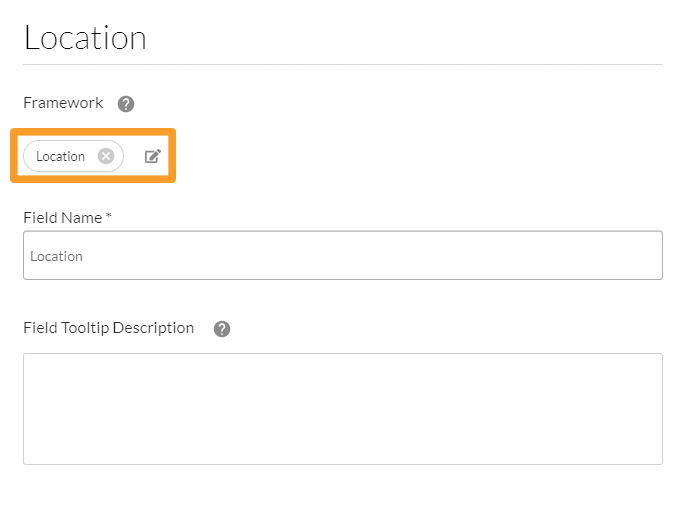685x520 pixels.
Task: Click the Field Tooltip Description label
Action: (108, 328)
